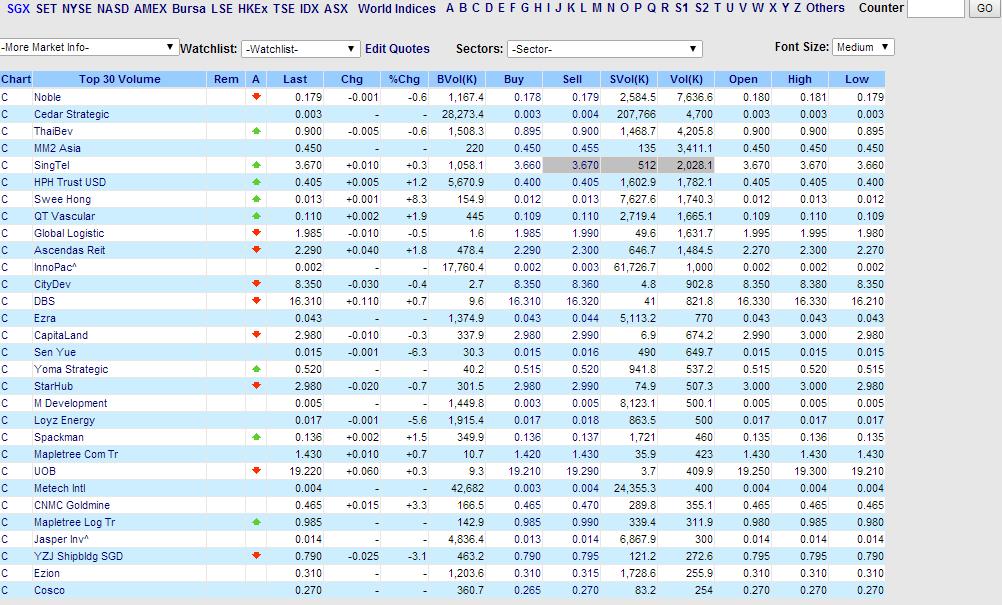Open World Indices tab
This screenshot has width=1002, height=605.
(396, 9)
